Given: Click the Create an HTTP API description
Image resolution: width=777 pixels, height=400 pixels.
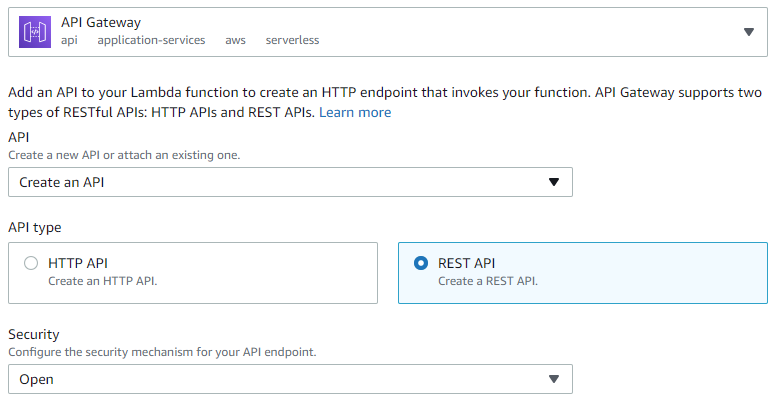Looking at the screenshot, I should tap(103, 281).
